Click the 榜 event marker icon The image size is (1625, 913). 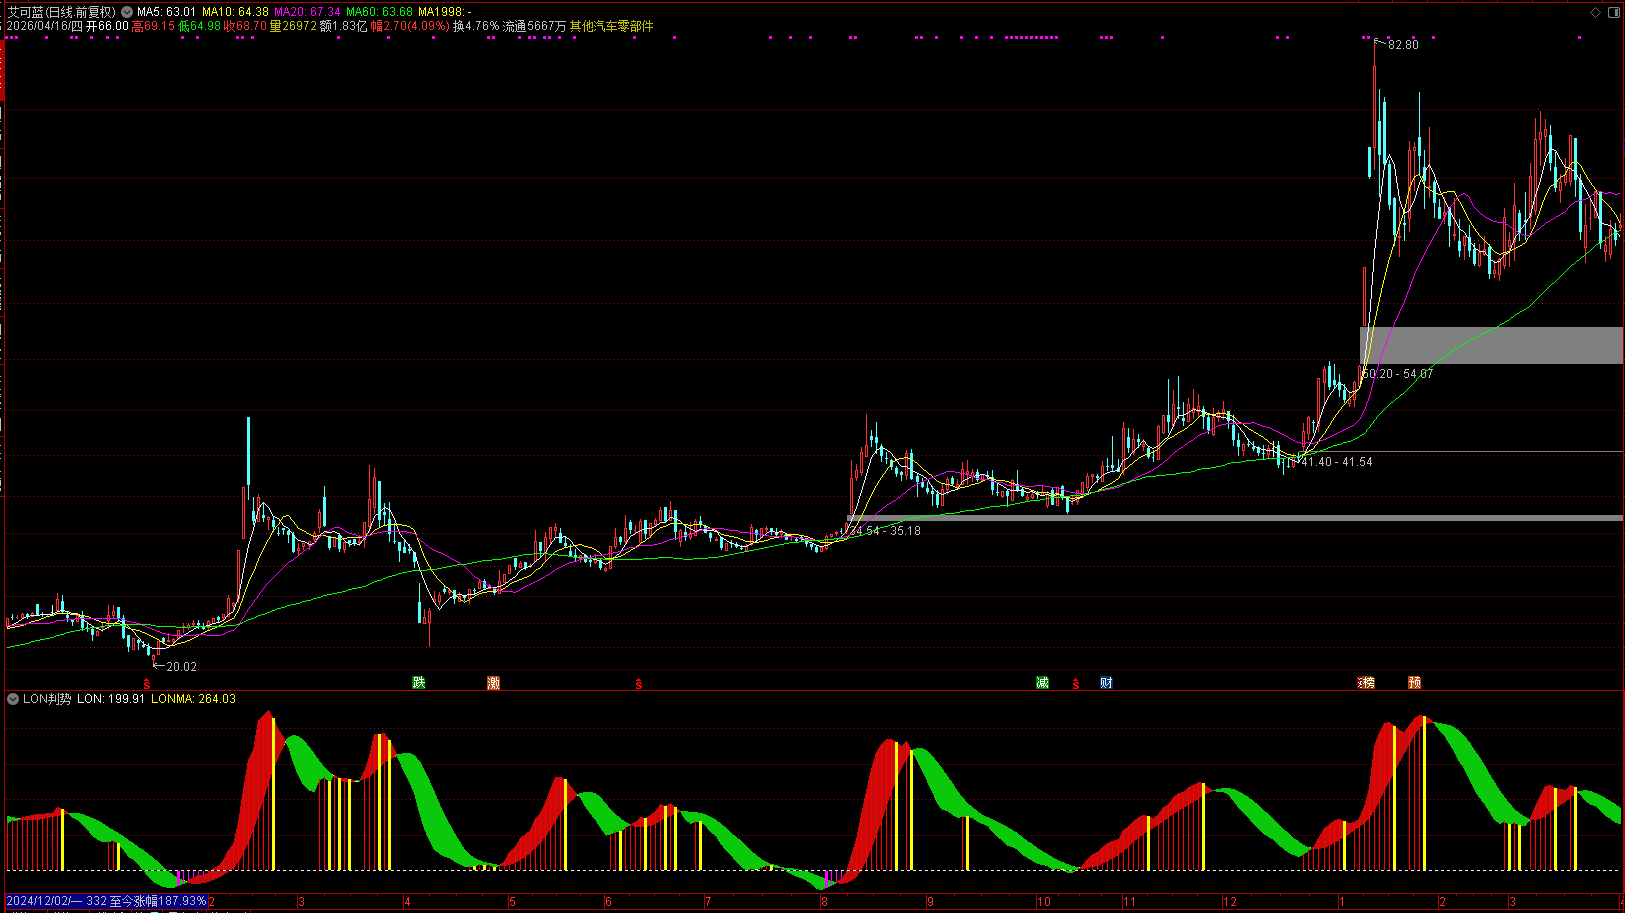1367,682
